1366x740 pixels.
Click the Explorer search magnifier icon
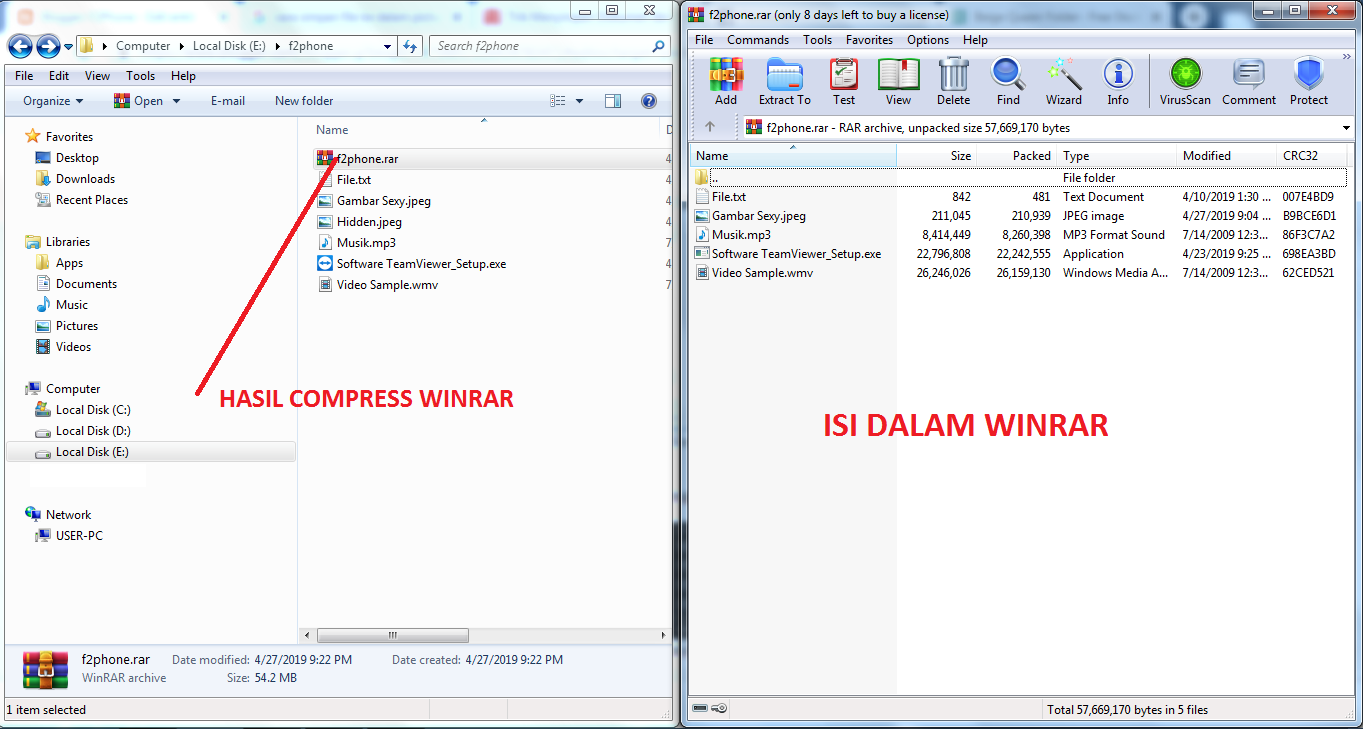pyautogui.click(x=658, y=46)
